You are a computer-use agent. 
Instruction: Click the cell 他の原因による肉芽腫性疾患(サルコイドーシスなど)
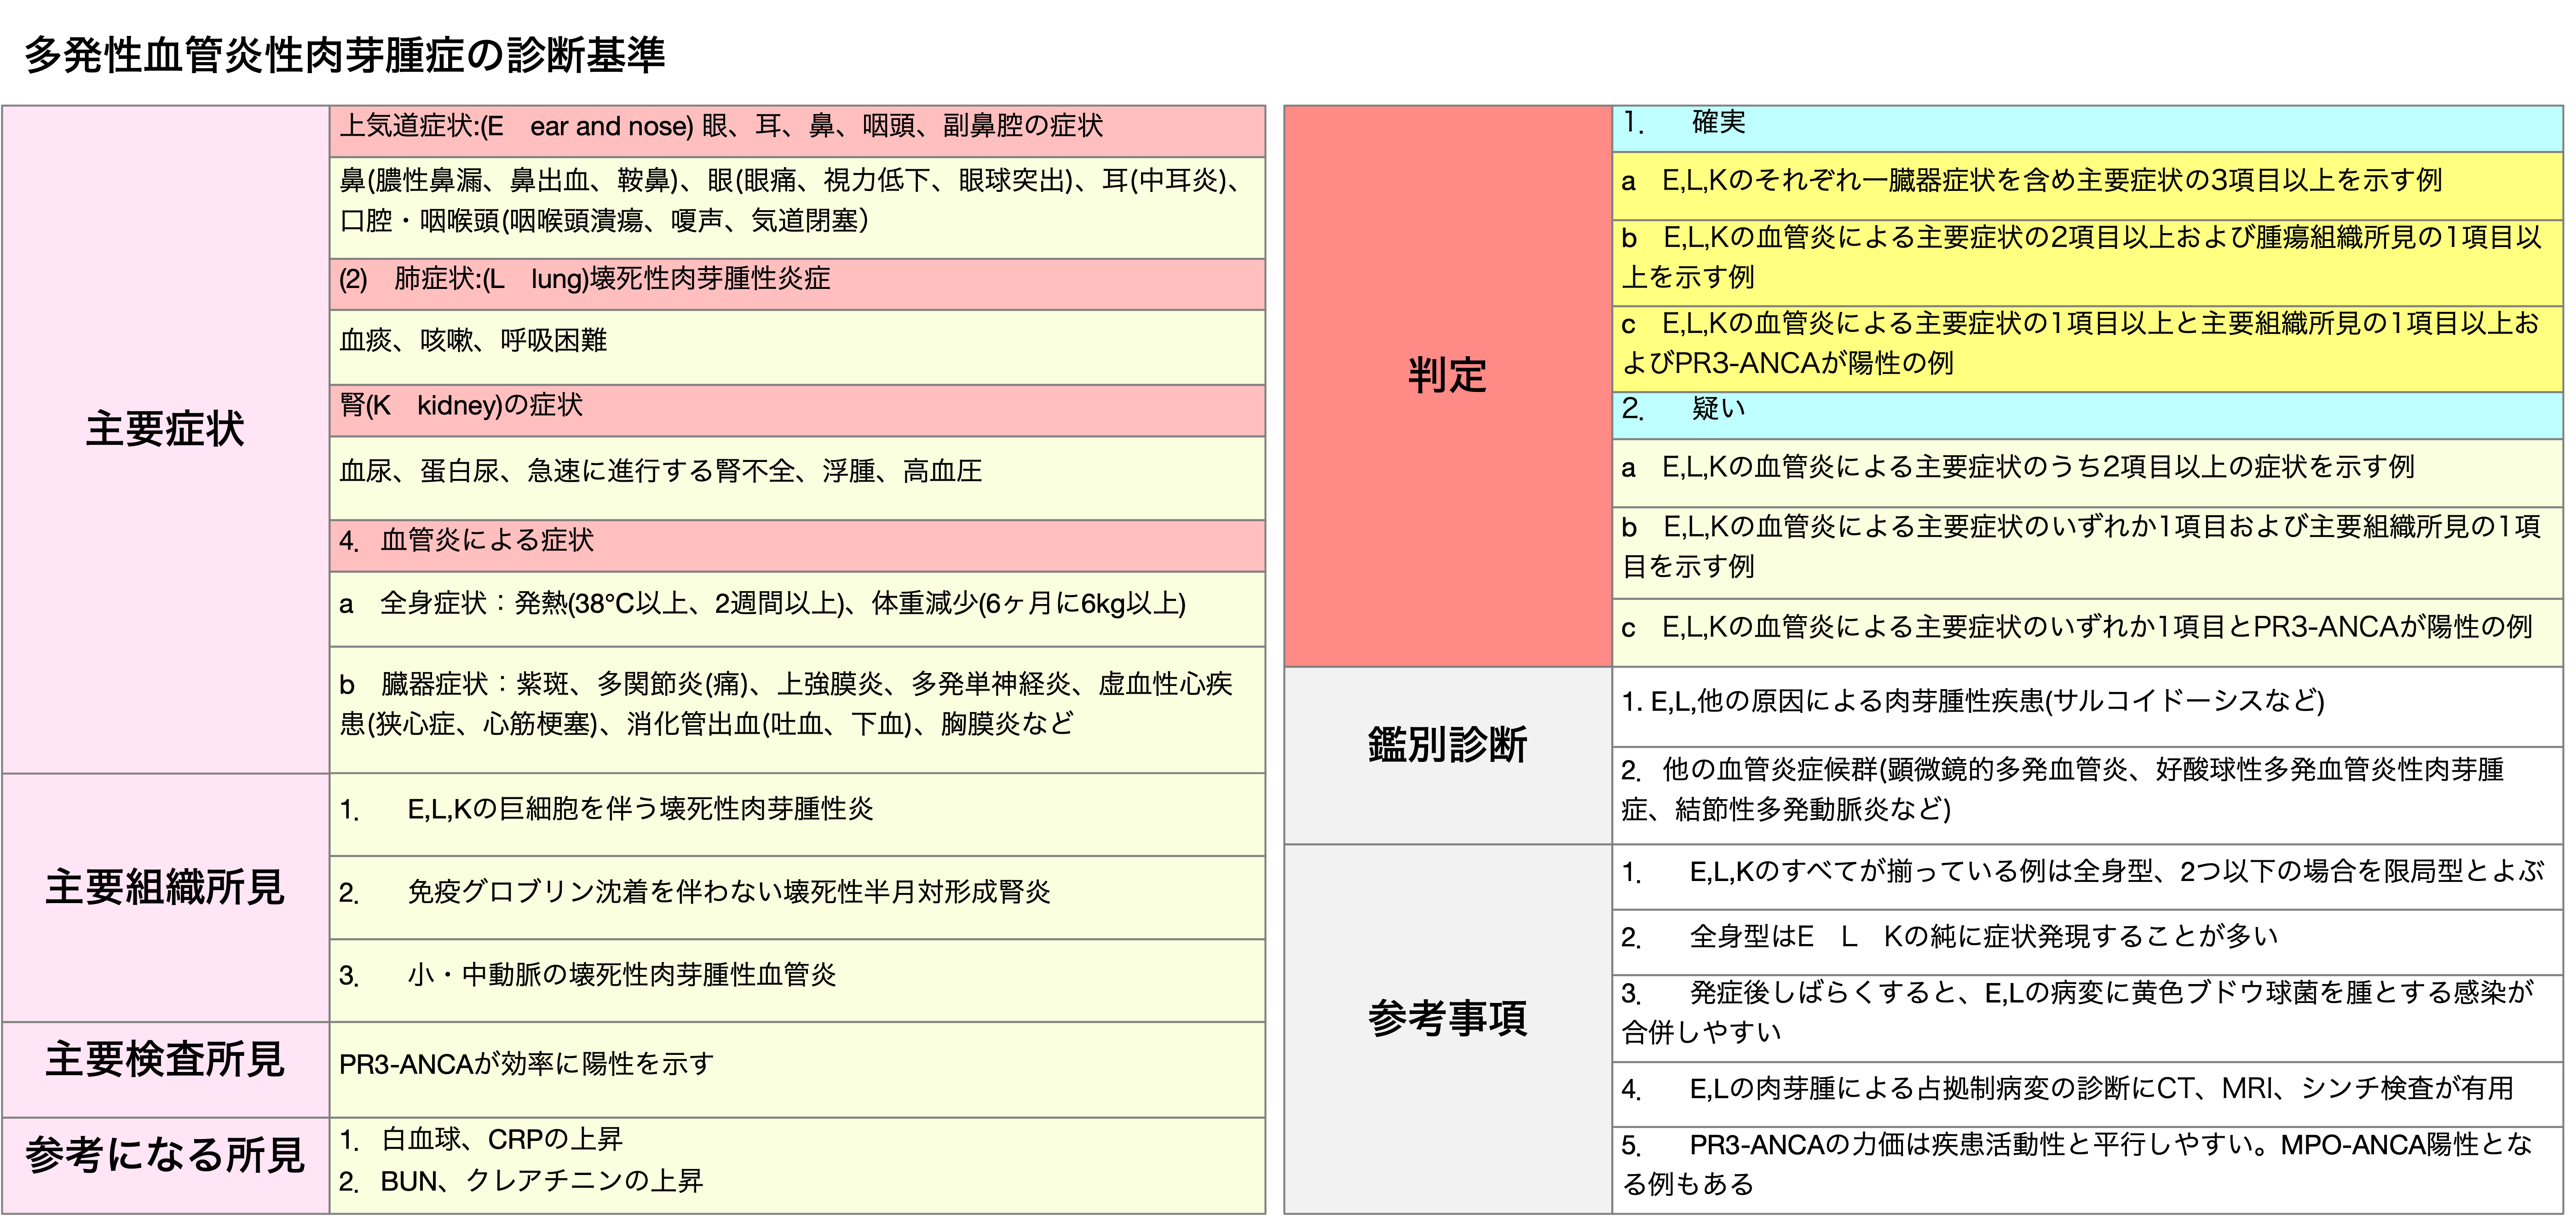pyautogui.click(x=2087, y=707)
